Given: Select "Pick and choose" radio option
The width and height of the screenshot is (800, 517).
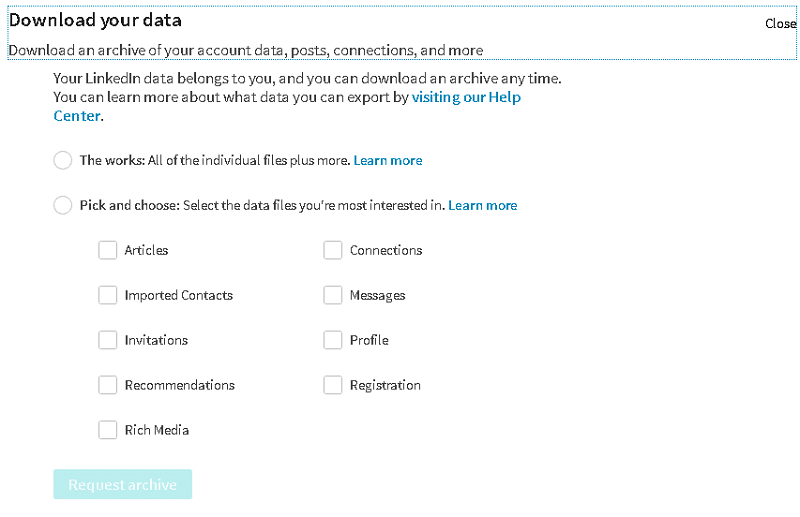Looking at the screenshot, I should click(x=63, y=205).
